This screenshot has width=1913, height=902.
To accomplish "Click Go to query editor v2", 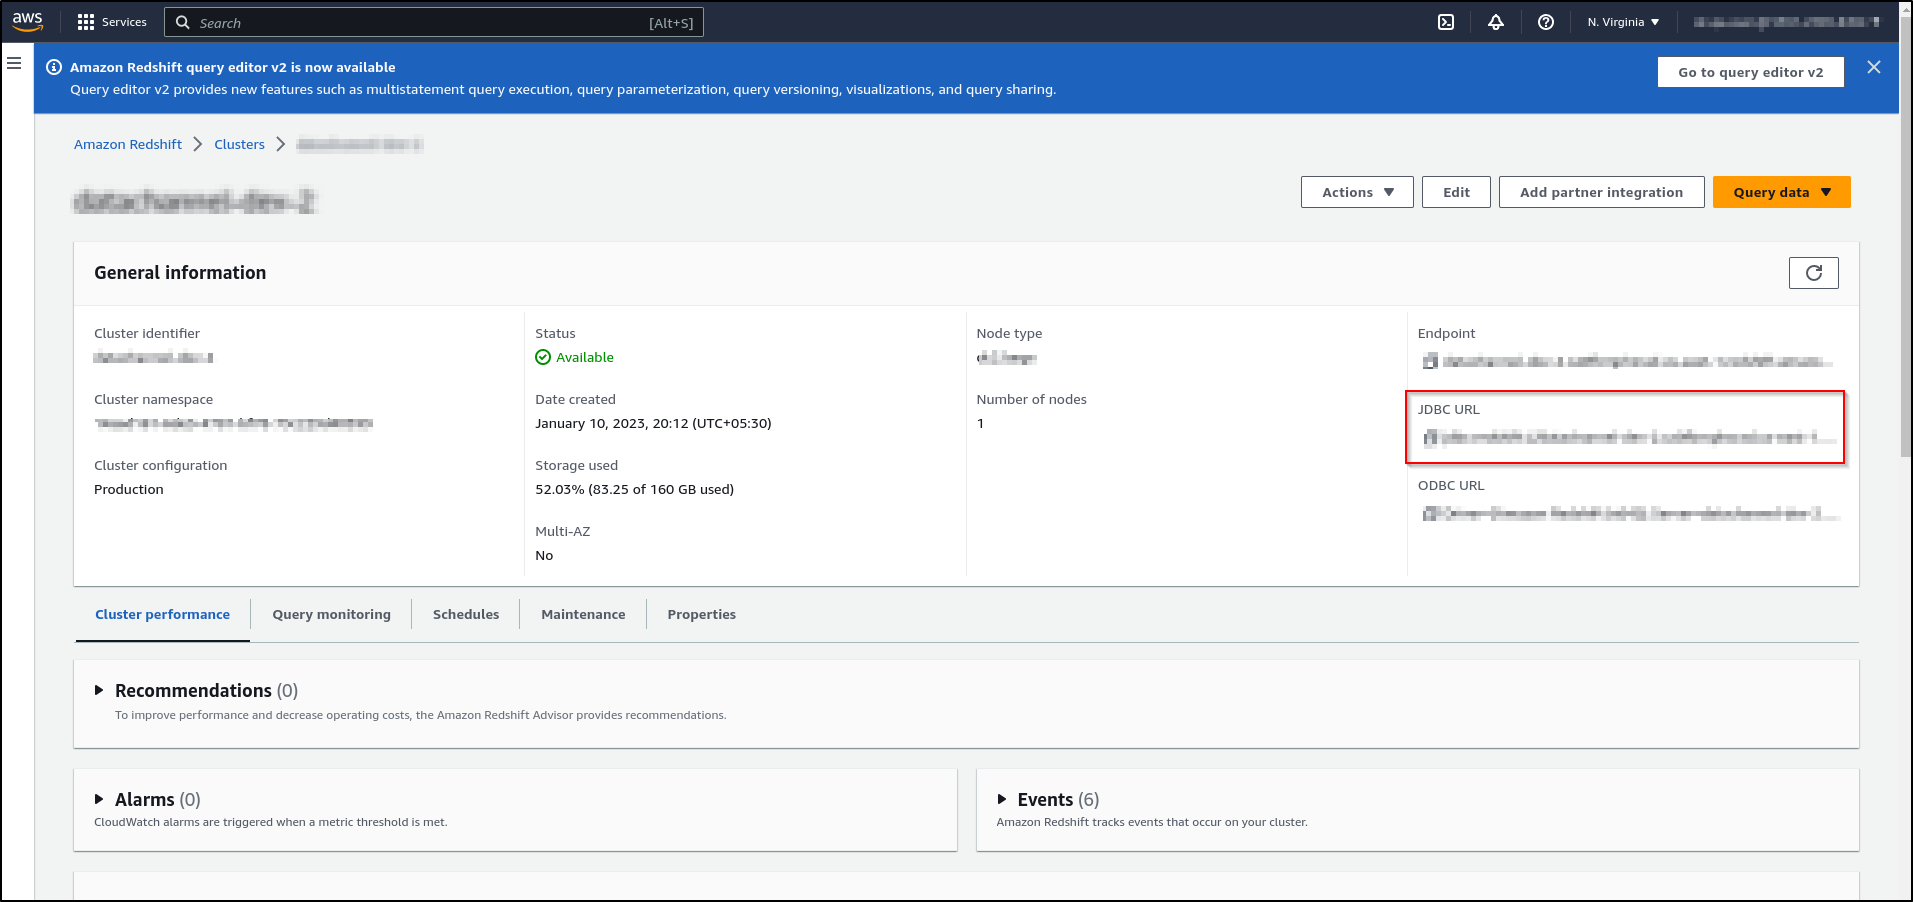I will (x=1750, y=72).
